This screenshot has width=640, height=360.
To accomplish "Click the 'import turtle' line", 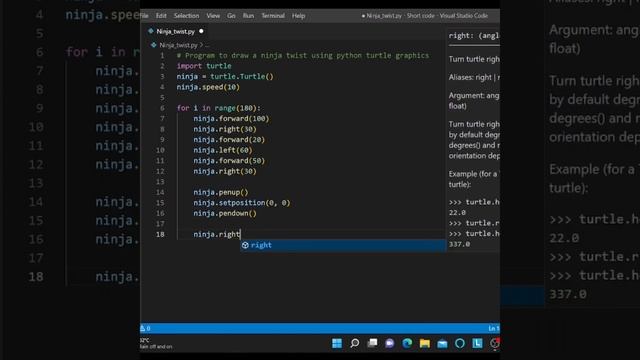I will point(204,66).
